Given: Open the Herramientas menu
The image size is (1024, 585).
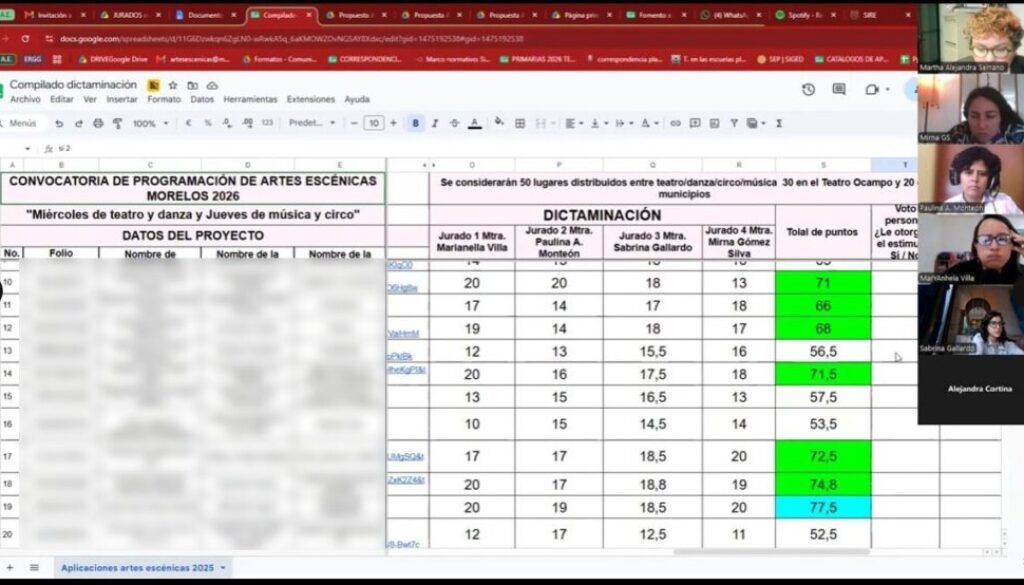Looking at the screenshot, I should click(250, 99).
